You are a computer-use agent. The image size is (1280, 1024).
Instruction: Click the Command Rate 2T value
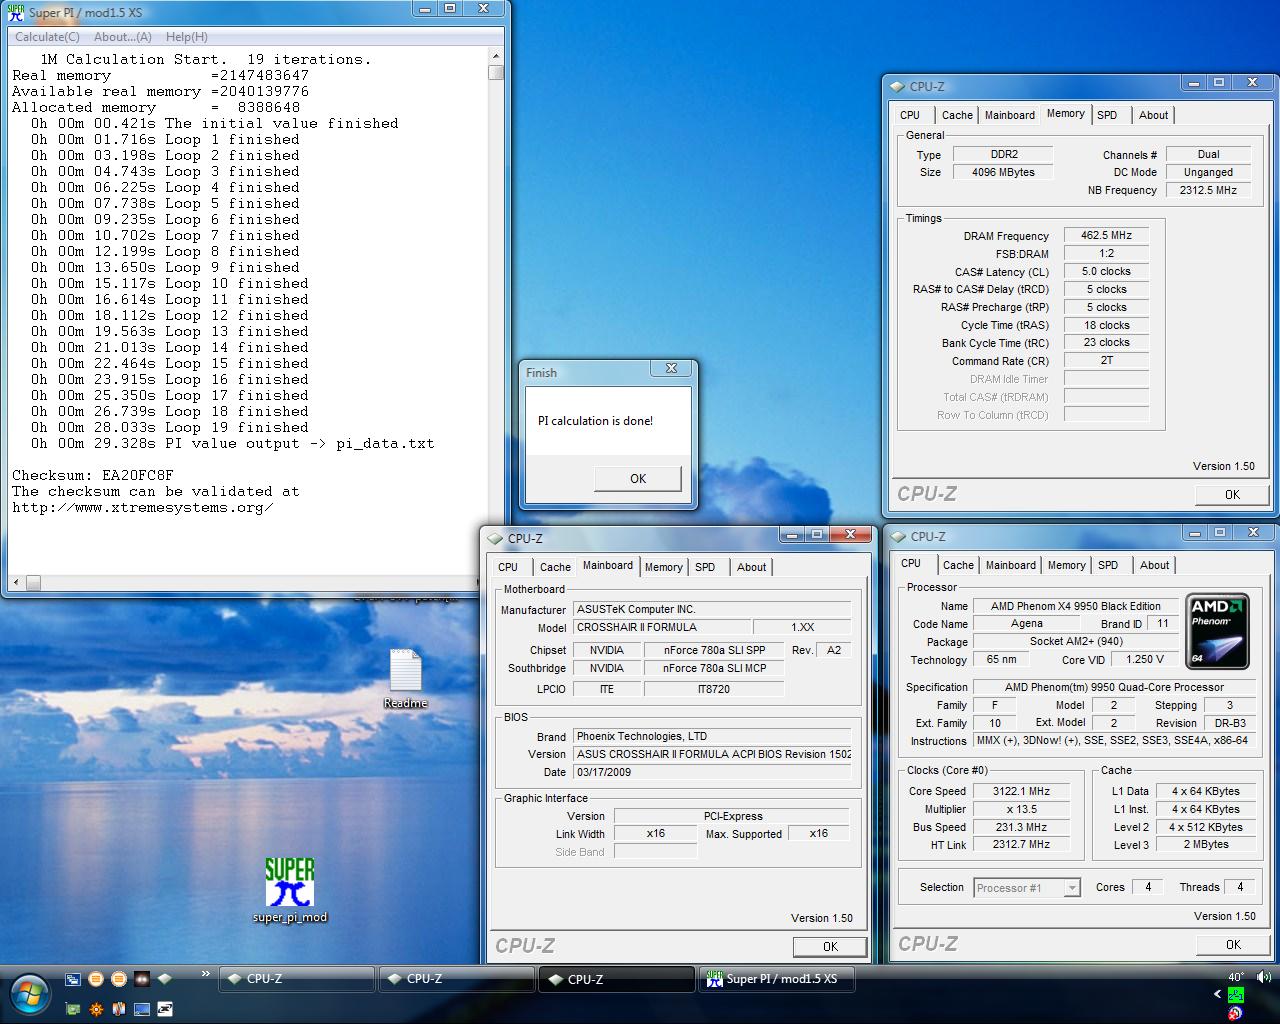click(x=1106, y=361)
